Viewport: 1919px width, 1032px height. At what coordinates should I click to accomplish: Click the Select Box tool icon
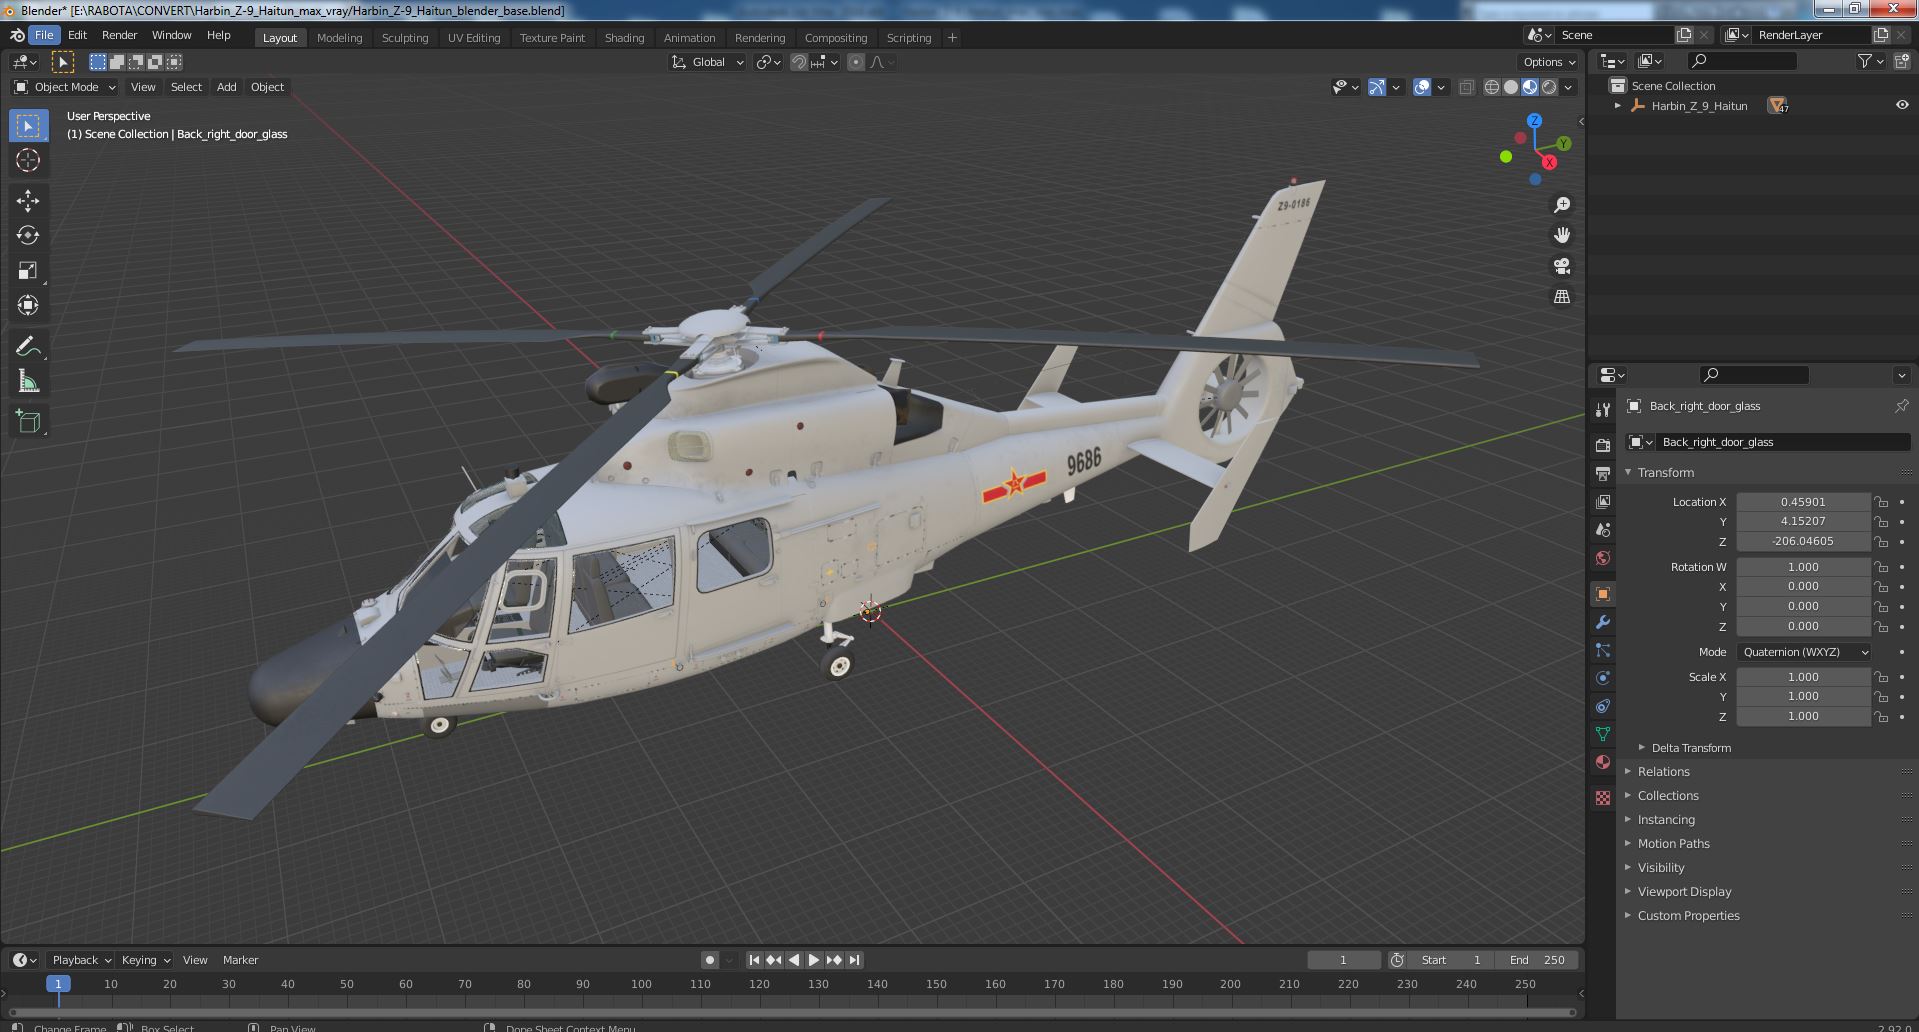click(x=28, y=126)
